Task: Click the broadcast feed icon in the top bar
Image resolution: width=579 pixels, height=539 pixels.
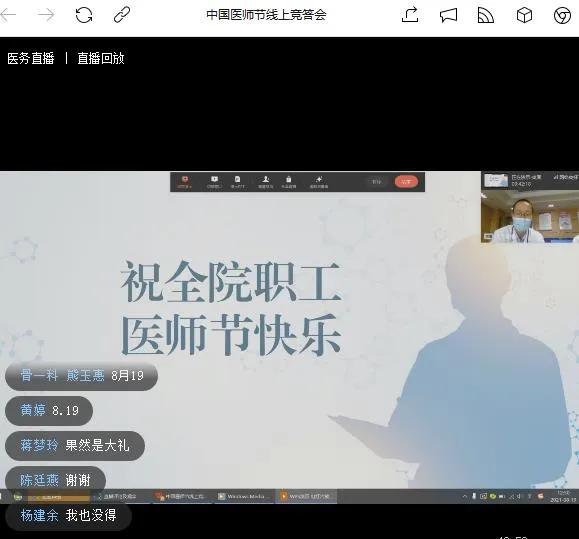Action: [x=486, y=16]
